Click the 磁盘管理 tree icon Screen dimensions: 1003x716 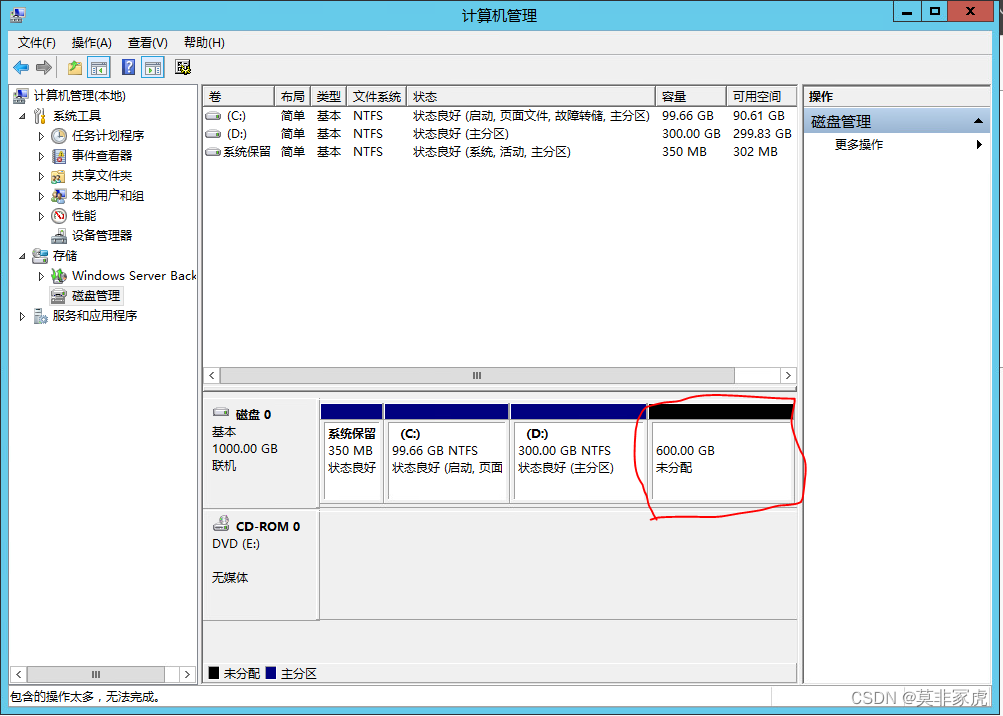pyautogui.click(x=58, y=296)
